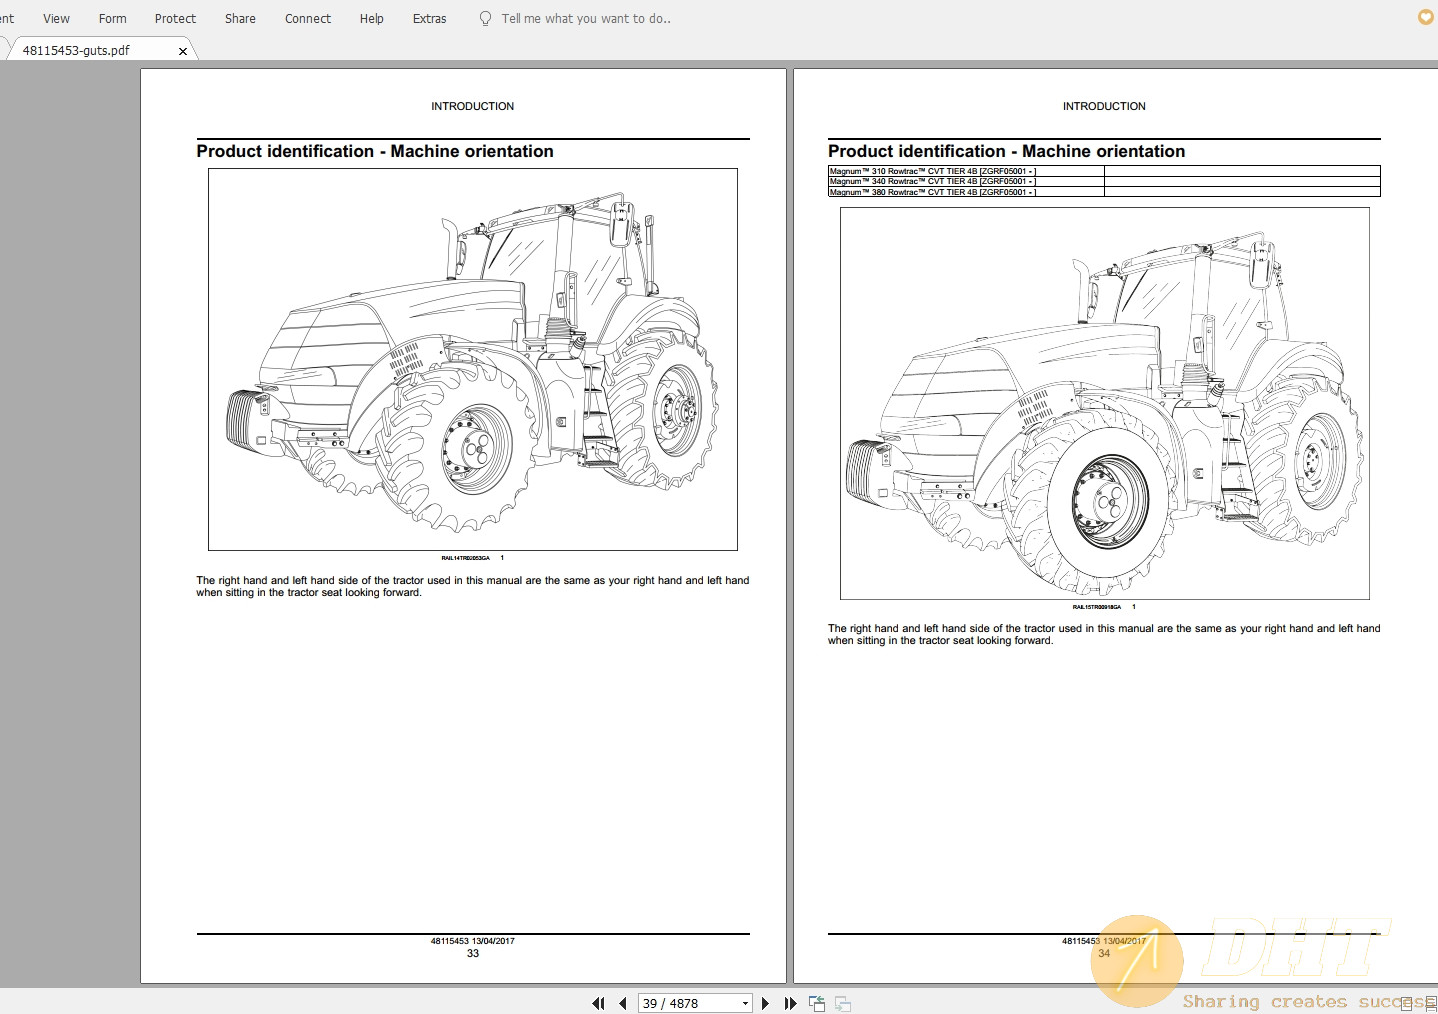
Task: Open the search magnifier in the Tell me box
Action: point(485,18)
